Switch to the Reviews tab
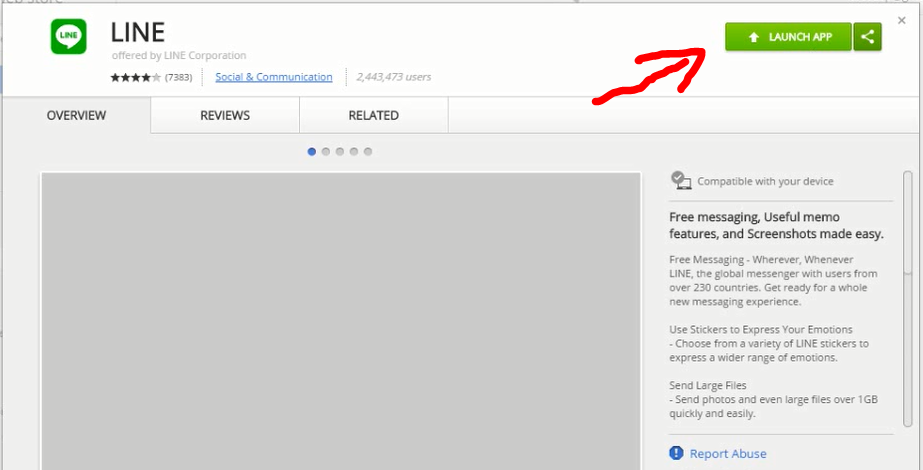 (225, 115)
